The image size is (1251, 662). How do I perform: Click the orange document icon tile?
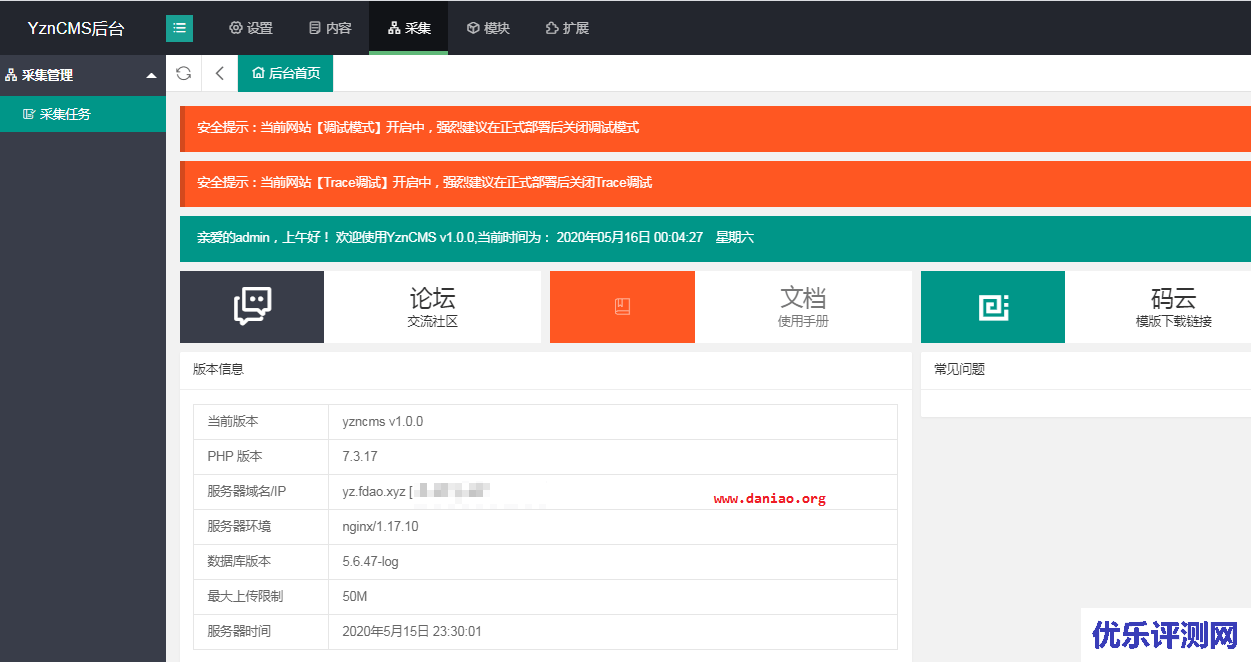(622, 306)
